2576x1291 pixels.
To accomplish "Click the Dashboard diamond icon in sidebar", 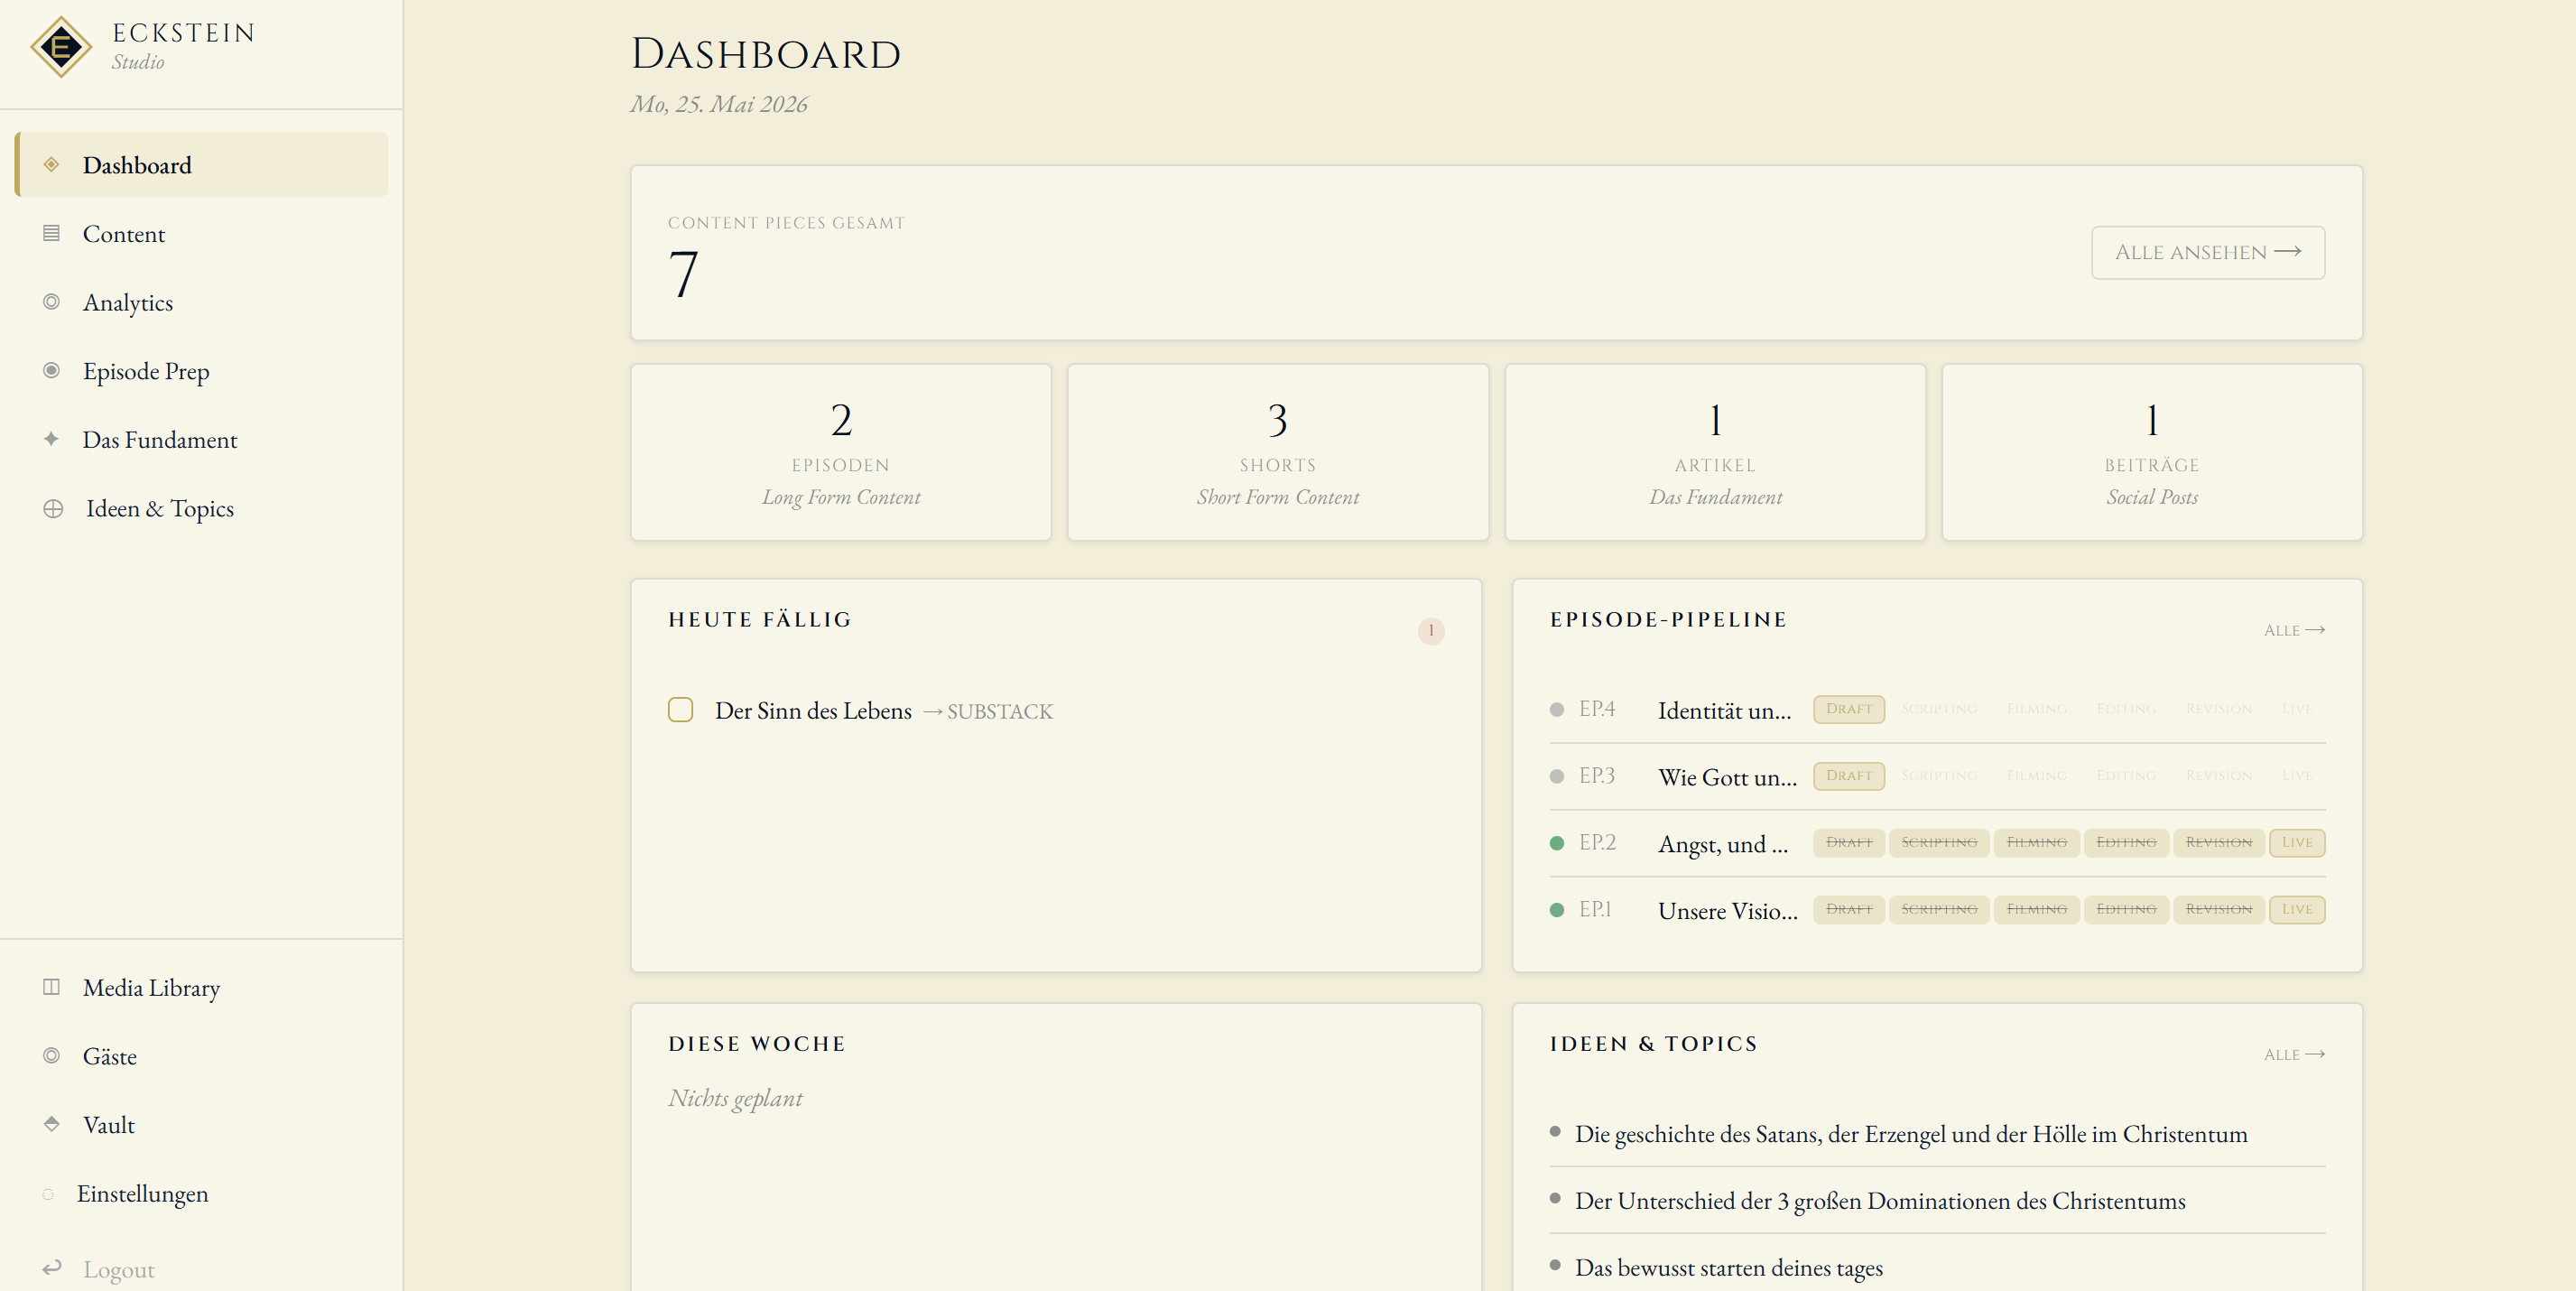I will [51, 164].
